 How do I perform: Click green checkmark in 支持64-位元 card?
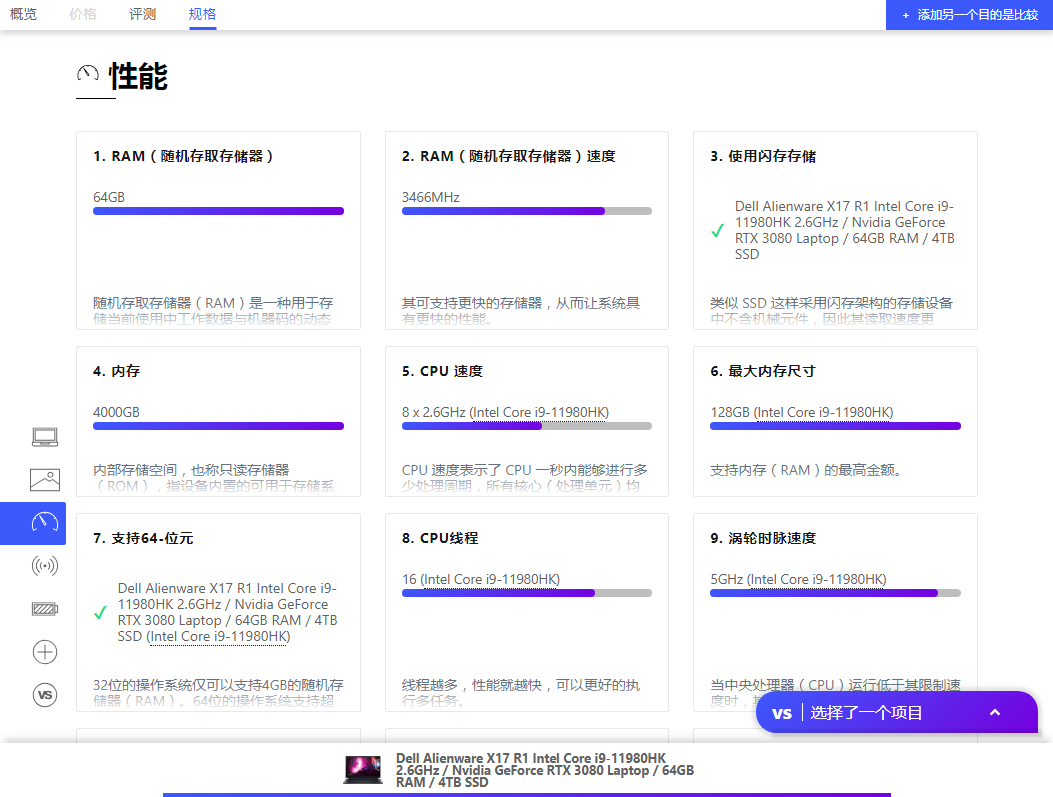100,612
